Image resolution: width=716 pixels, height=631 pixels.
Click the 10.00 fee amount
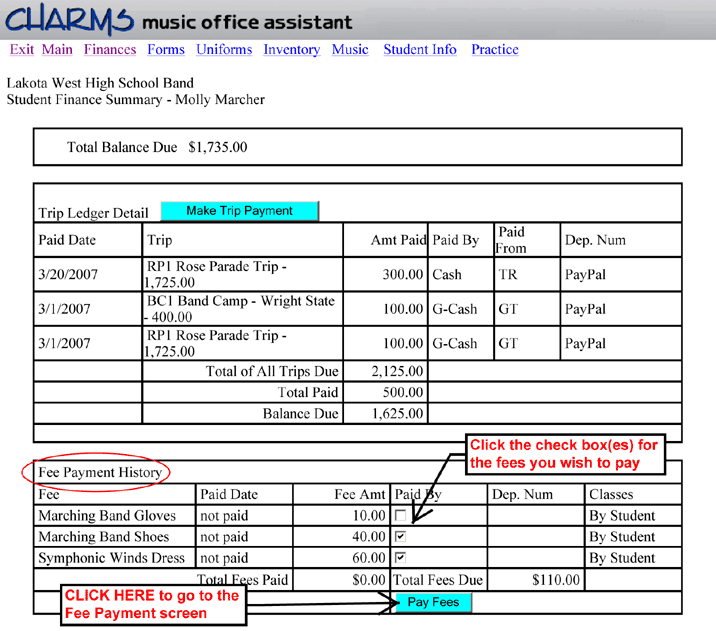point(369,515)
